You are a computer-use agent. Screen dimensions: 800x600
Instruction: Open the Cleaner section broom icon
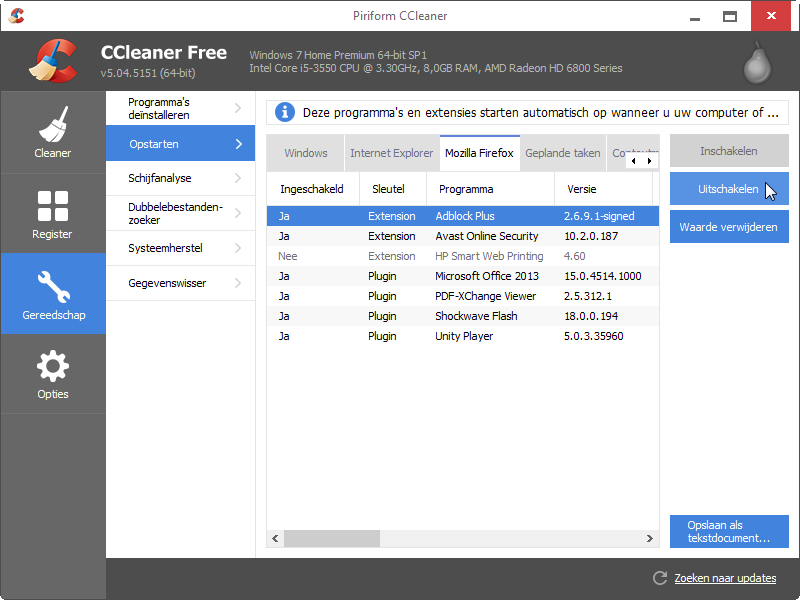pos(53,124)
